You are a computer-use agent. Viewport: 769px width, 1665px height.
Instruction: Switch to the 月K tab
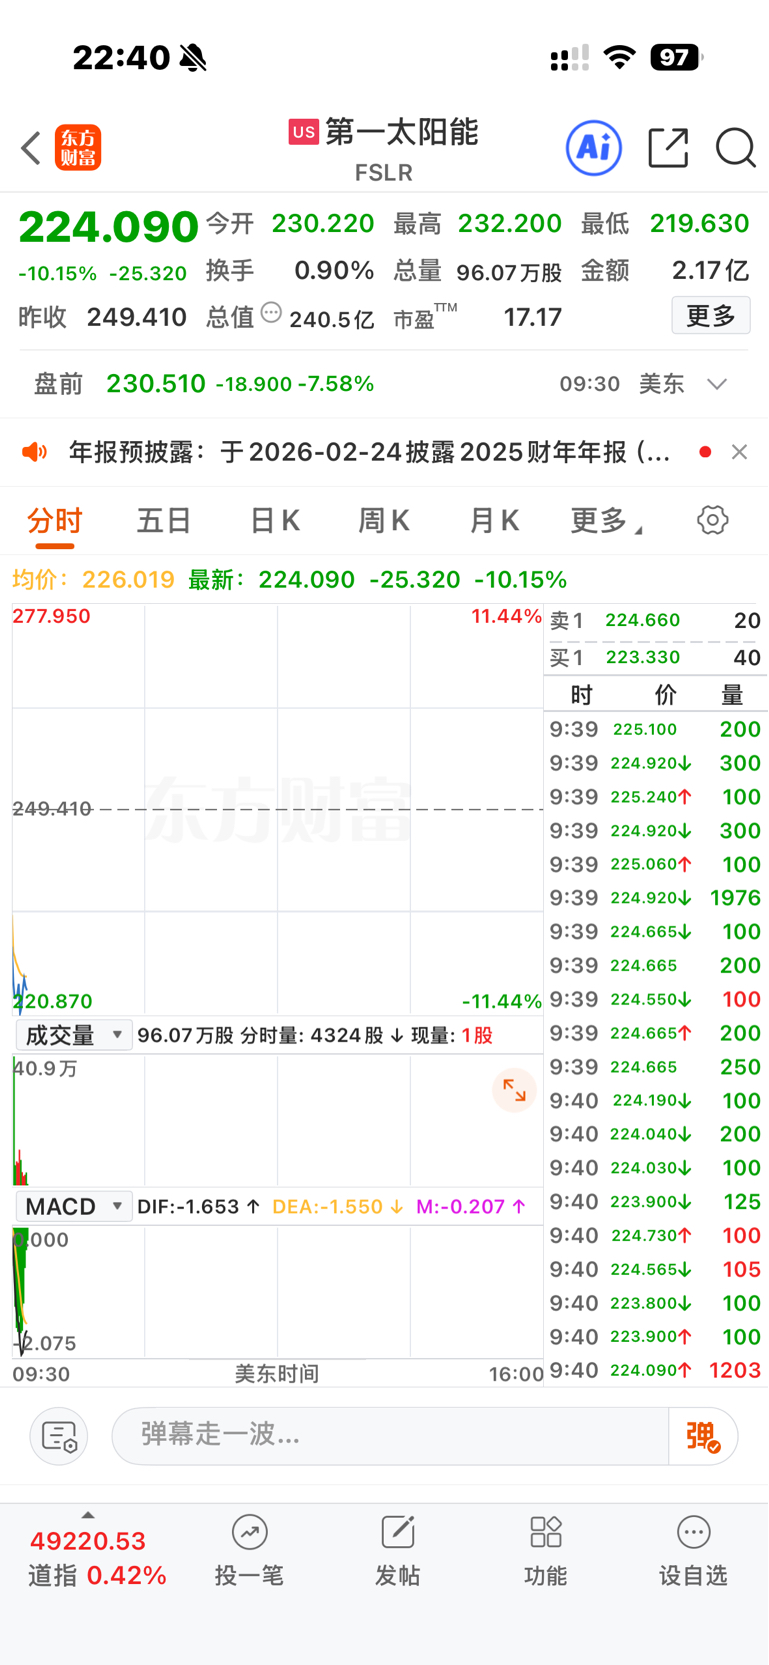[x=494, y=521]
